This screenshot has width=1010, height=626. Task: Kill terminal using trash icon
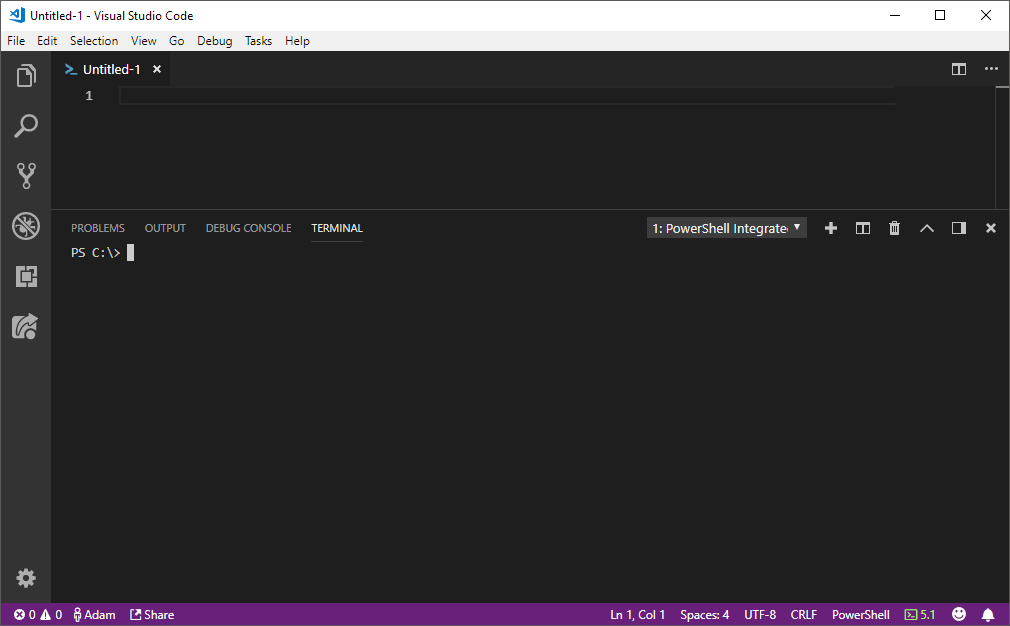[x=894, y=228]
